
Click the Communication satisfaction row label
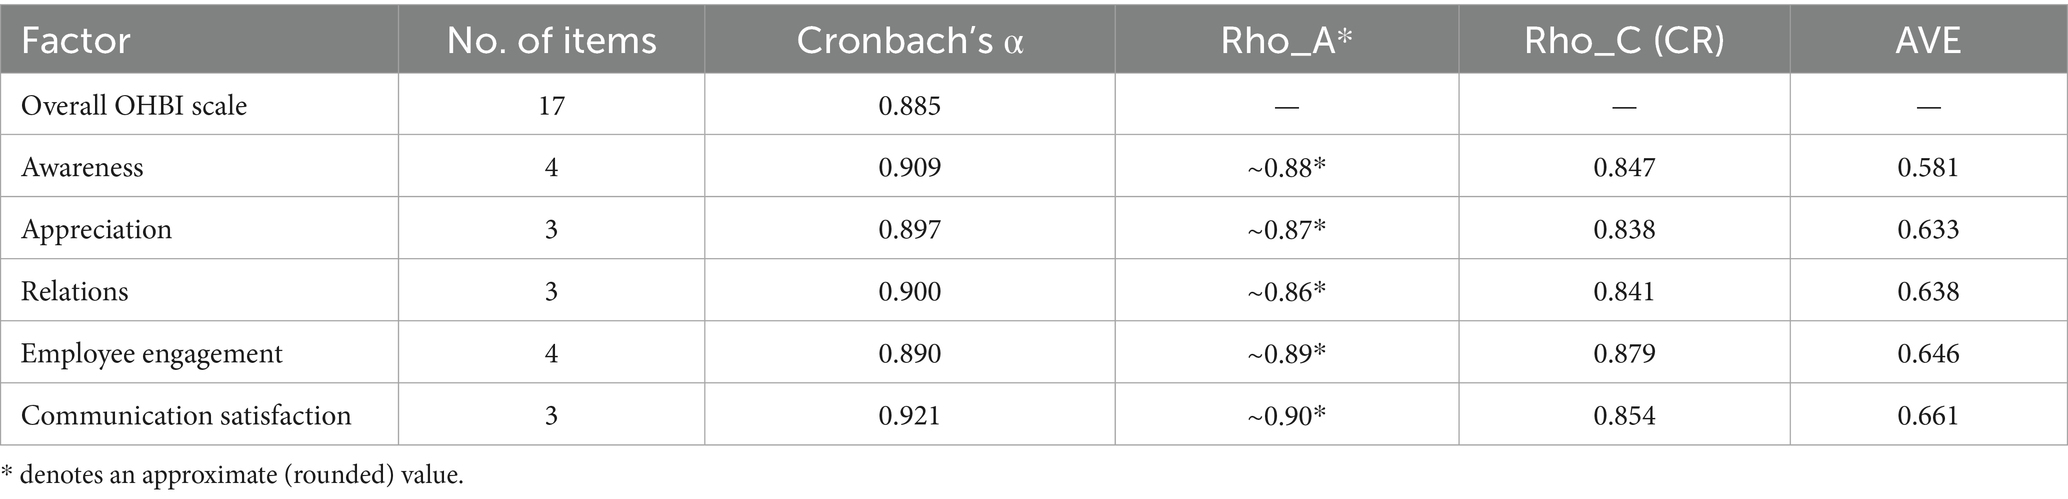pyautogui.click(x=186, y=415)
